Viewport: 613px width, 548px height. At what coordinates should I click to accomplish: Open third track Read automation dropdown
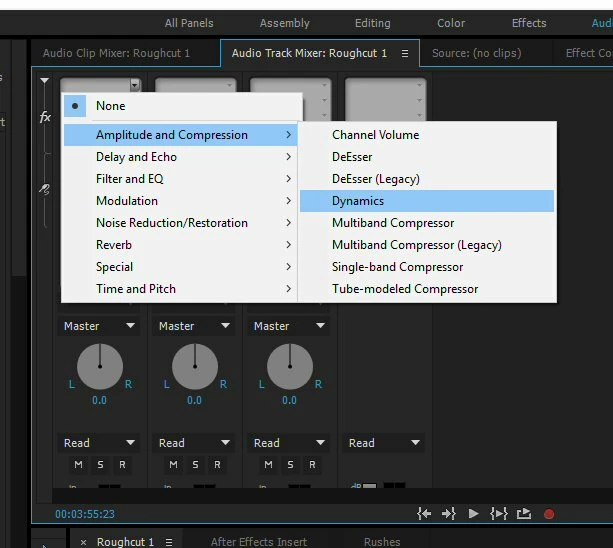pyautogui.click(x=289, y=443)
